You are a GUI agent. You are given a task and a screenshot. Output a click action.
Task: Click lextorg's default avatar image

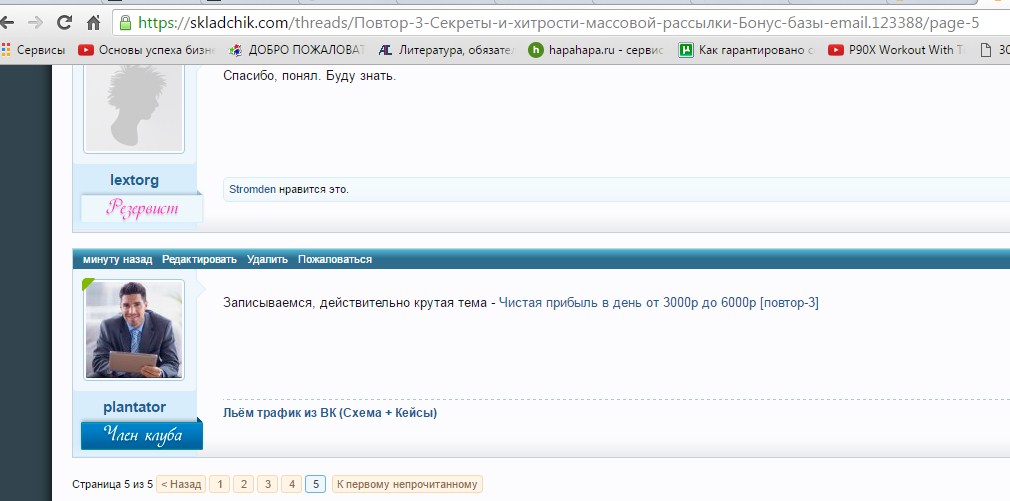134,107
